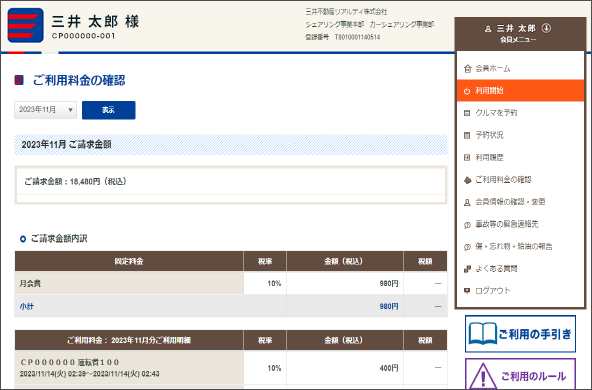
Task: Click the warning triangle icon on ご利用のルール
Action: 483,376
